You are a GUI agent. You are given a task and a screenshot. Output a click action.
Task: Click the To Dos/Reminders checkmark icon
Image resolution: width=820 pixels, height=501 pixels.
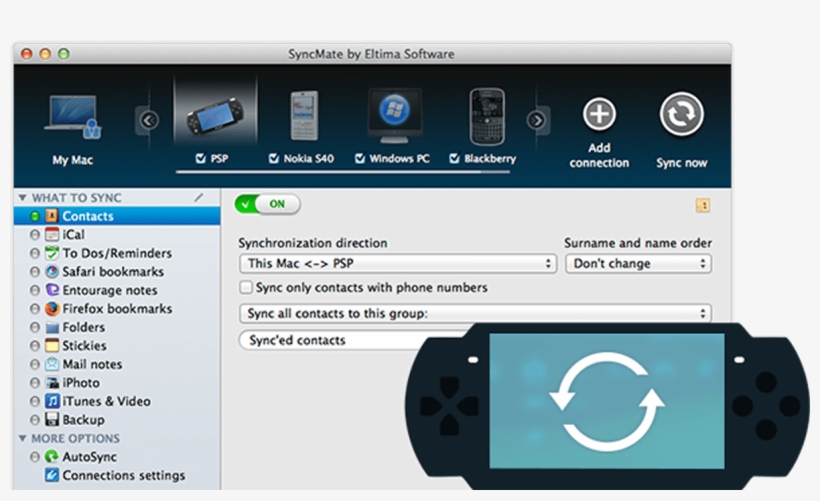[52, 253]
